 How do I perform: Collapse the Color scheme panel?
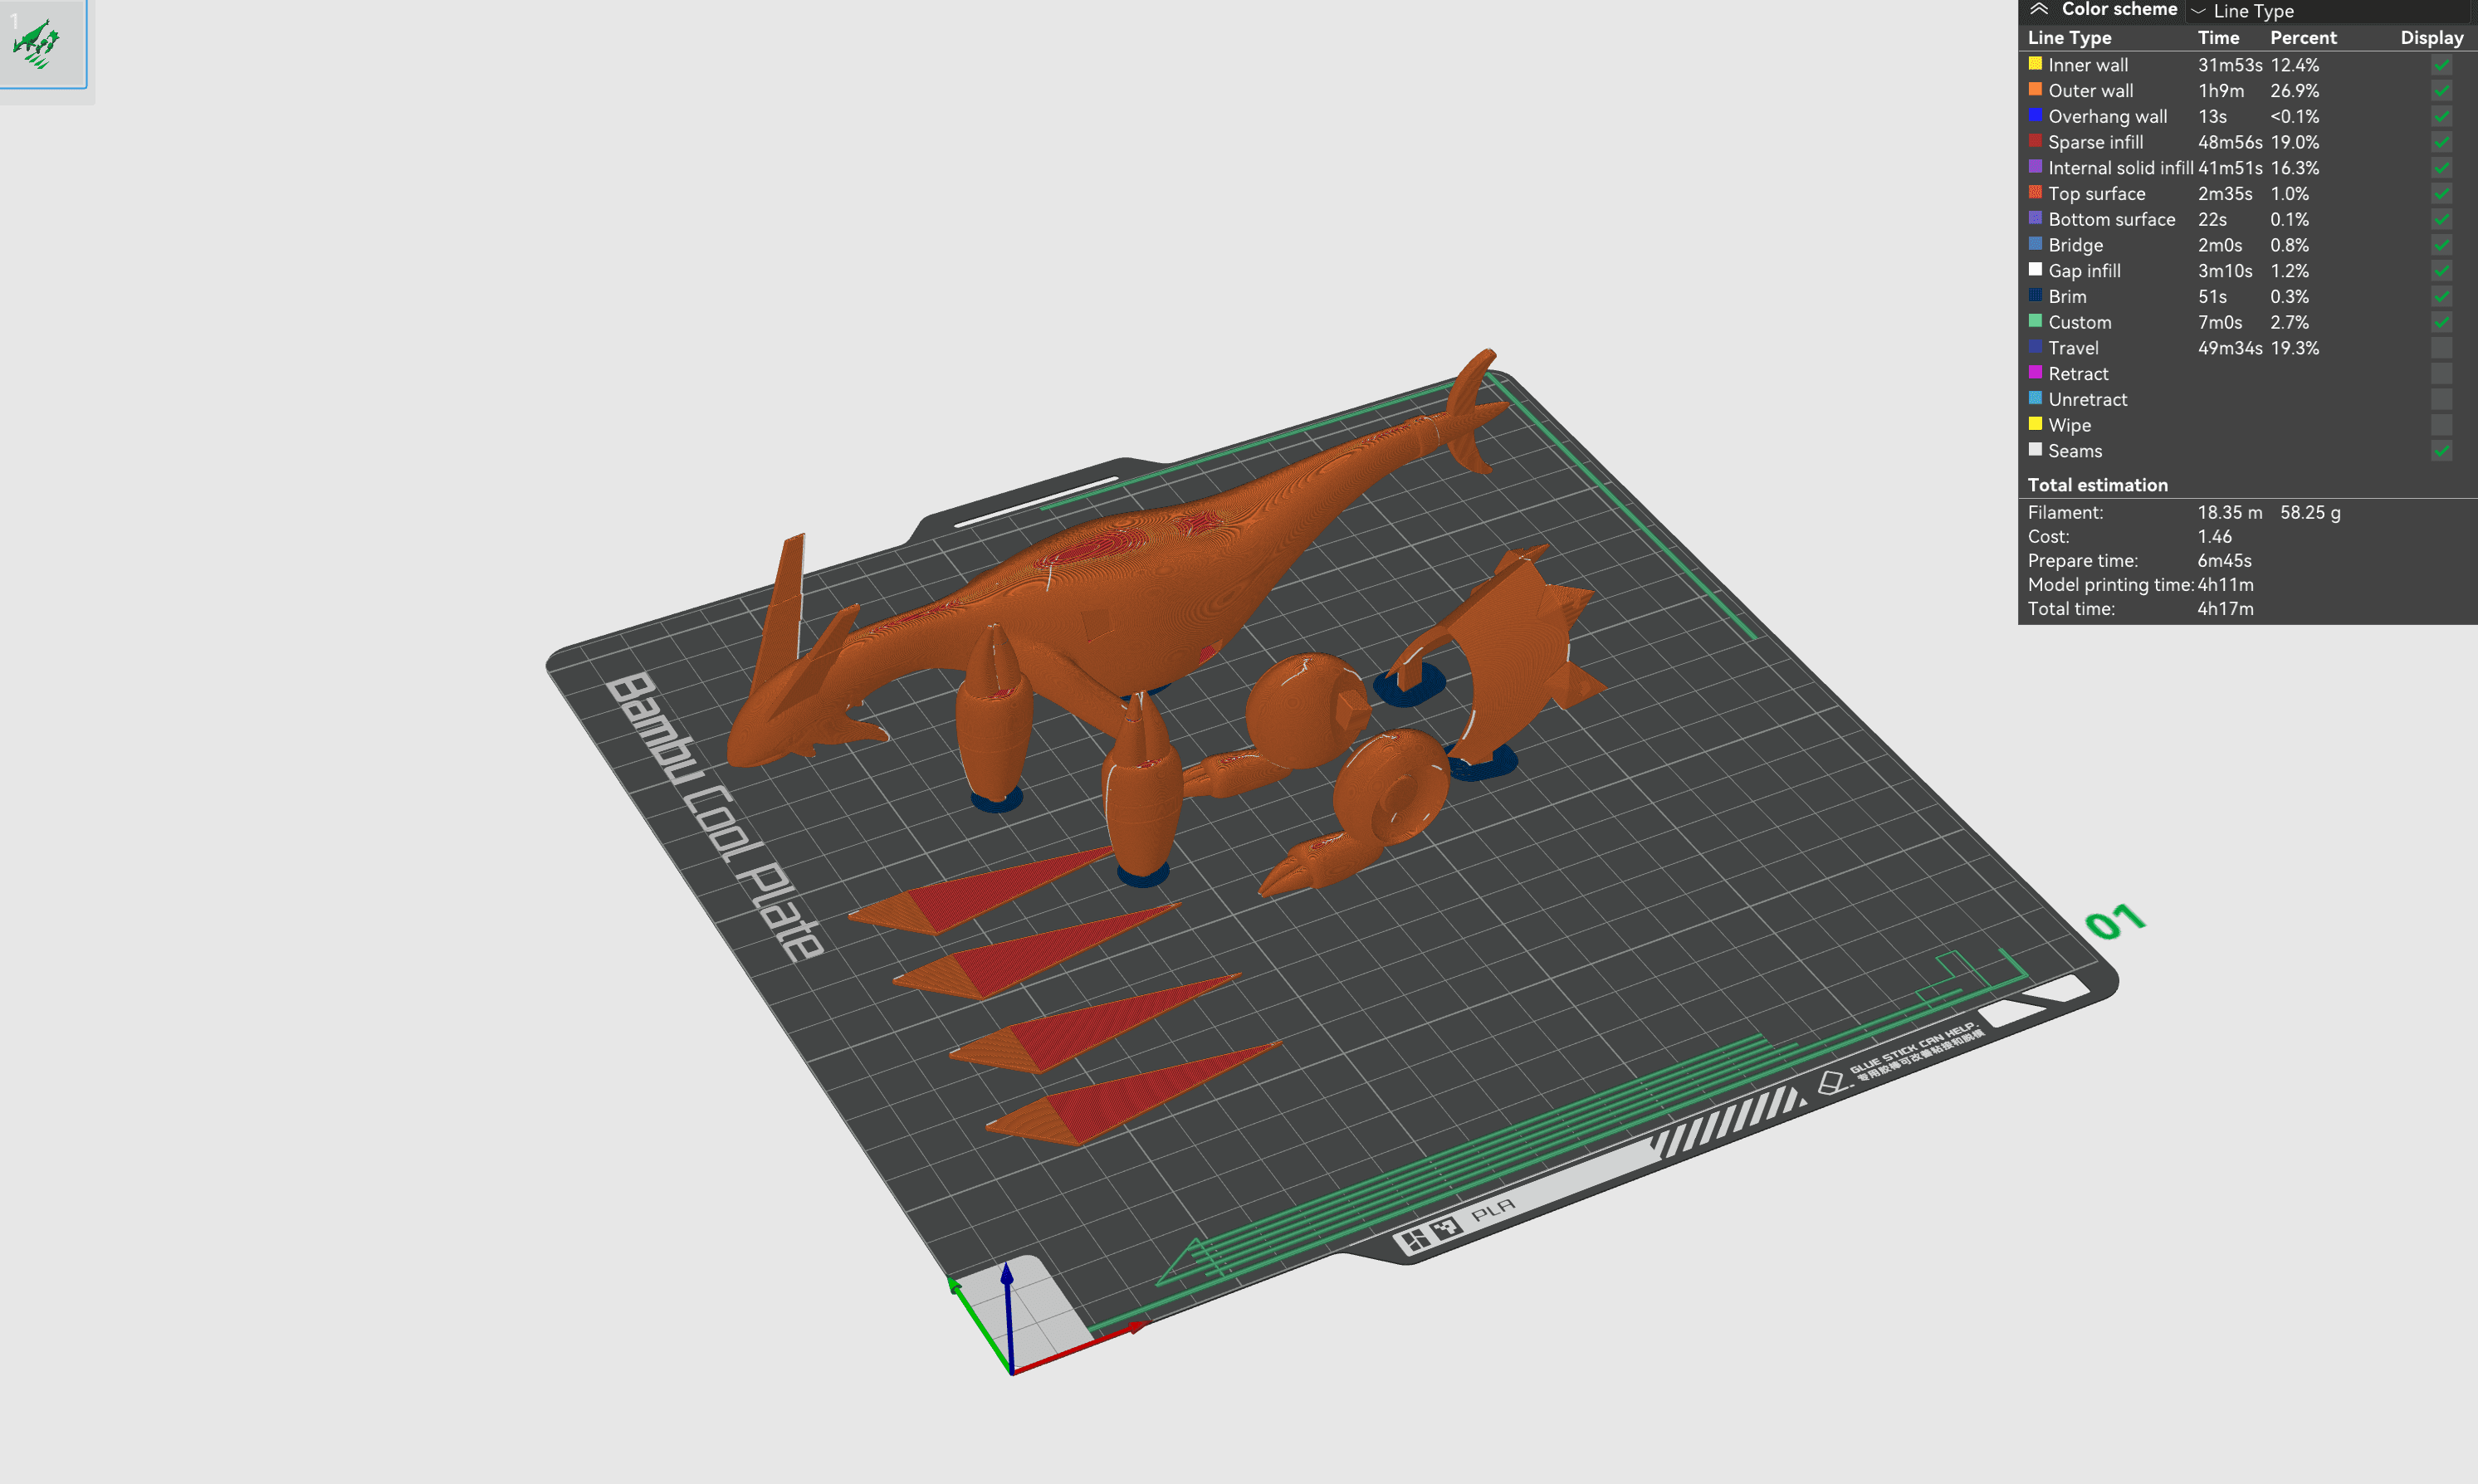pyautogui.click(x=2039, y=9)
